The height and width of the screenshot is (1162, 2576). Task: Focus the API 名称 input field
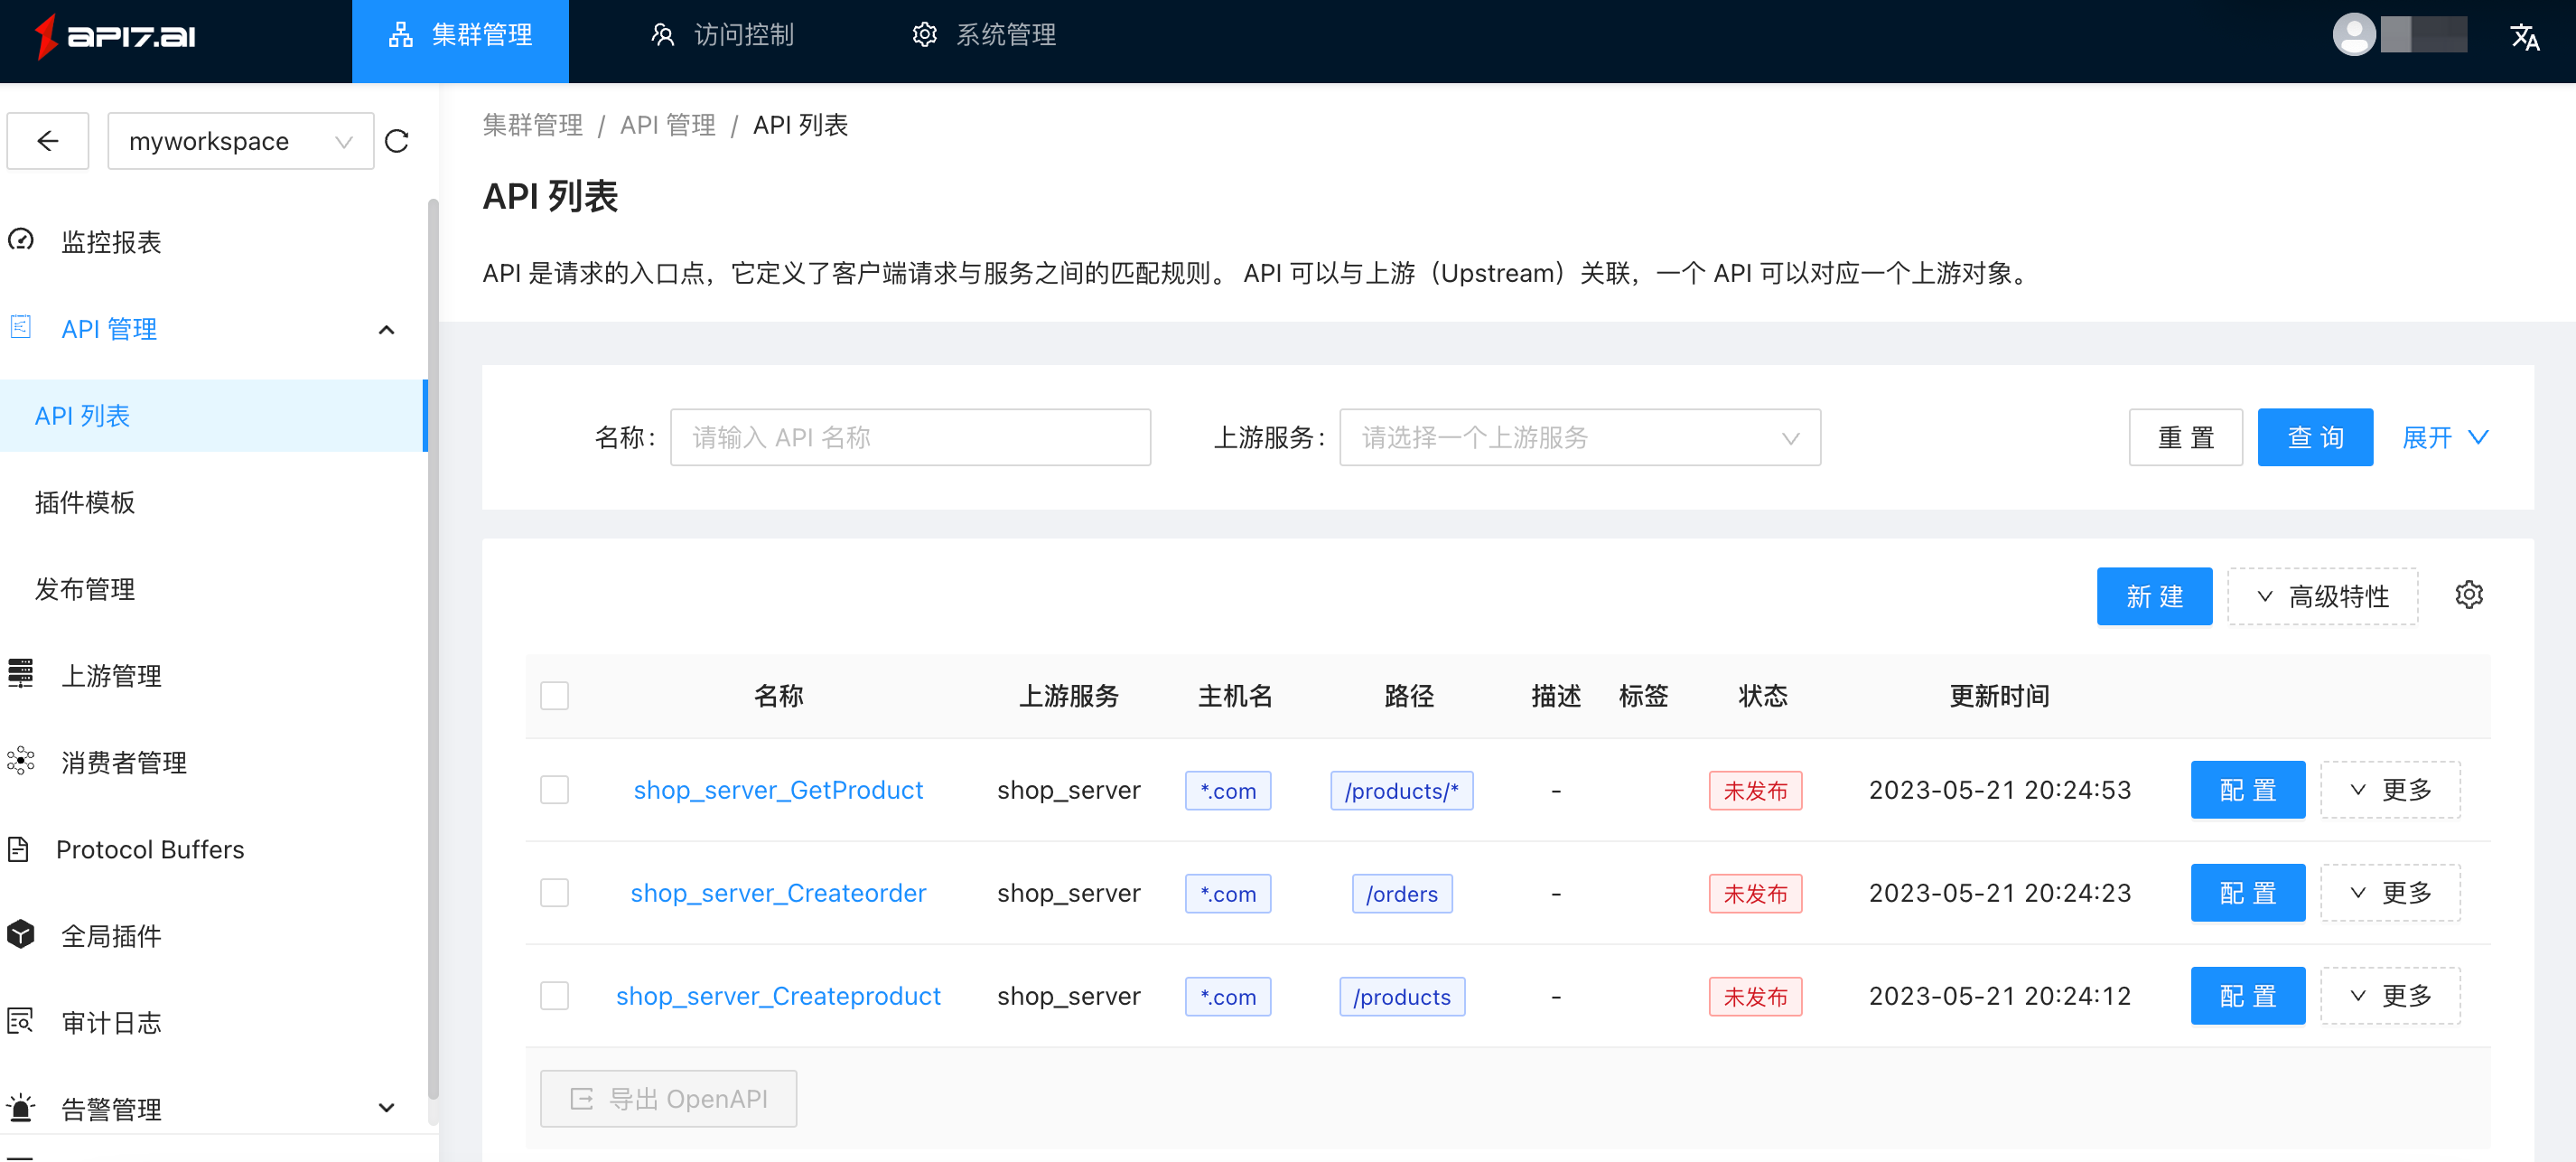pos(910,437)
